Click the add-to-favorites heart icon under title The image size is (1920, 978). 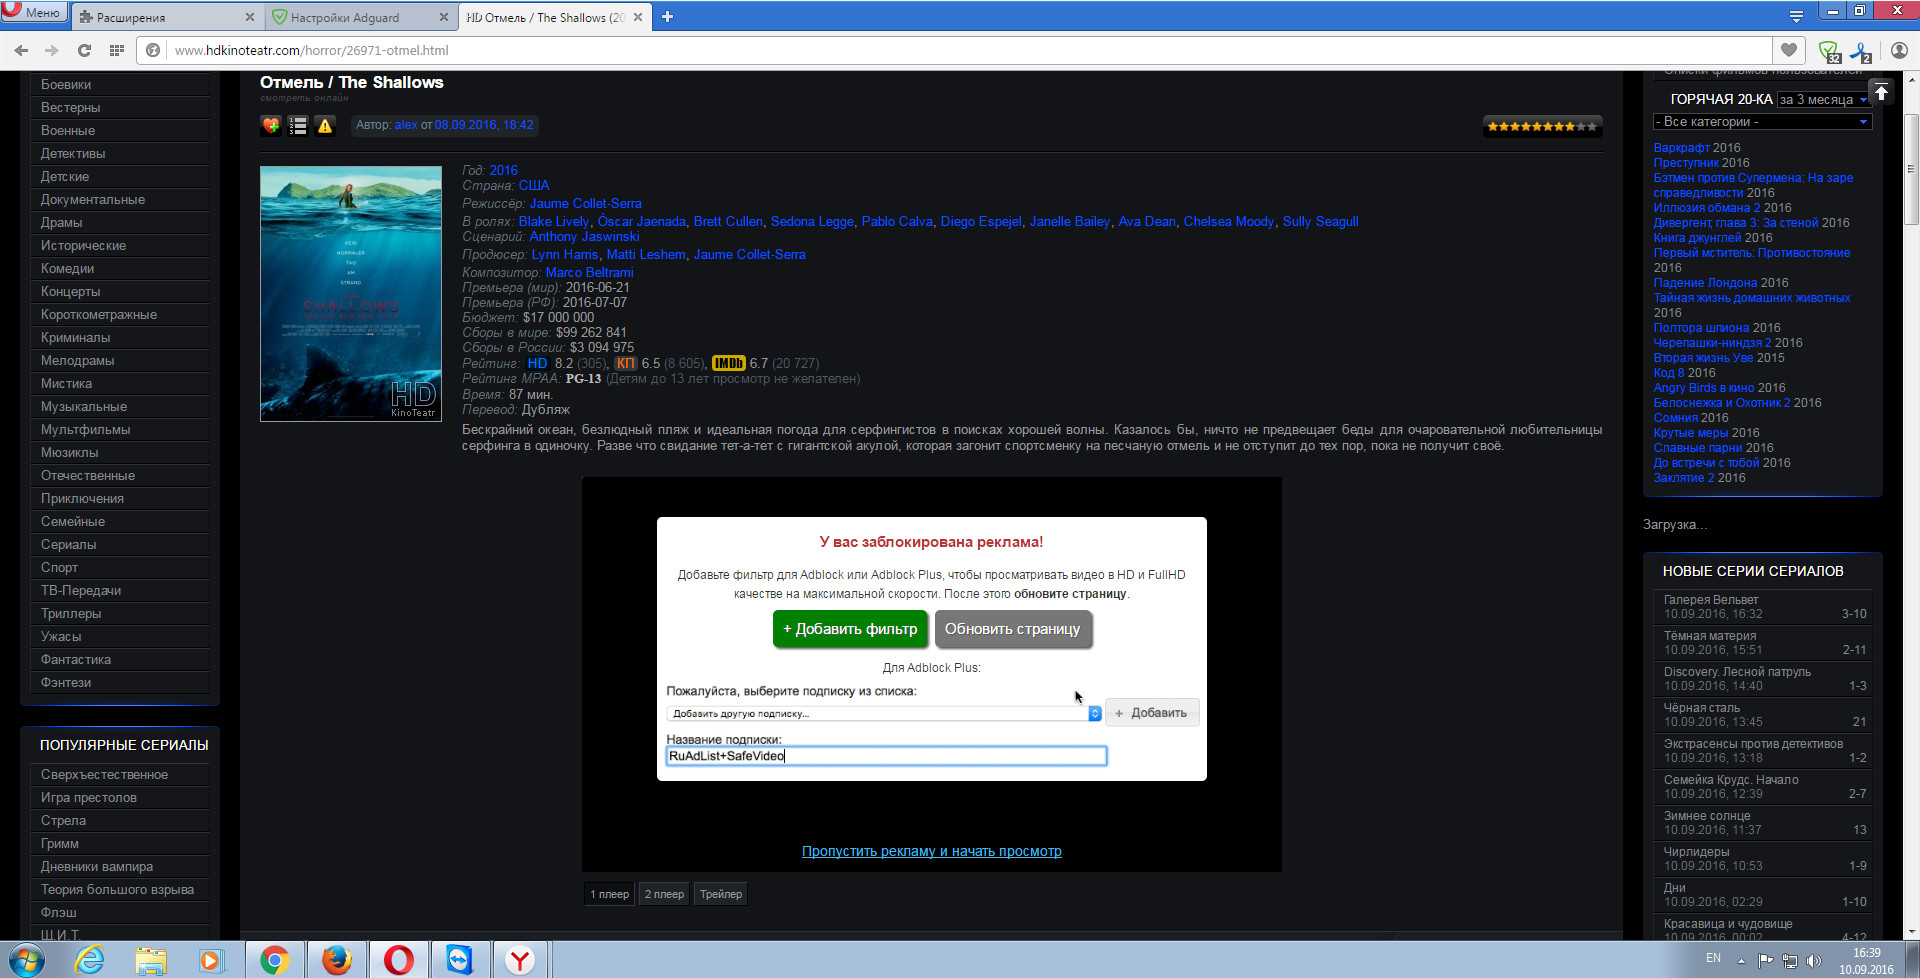pos(271,125)
